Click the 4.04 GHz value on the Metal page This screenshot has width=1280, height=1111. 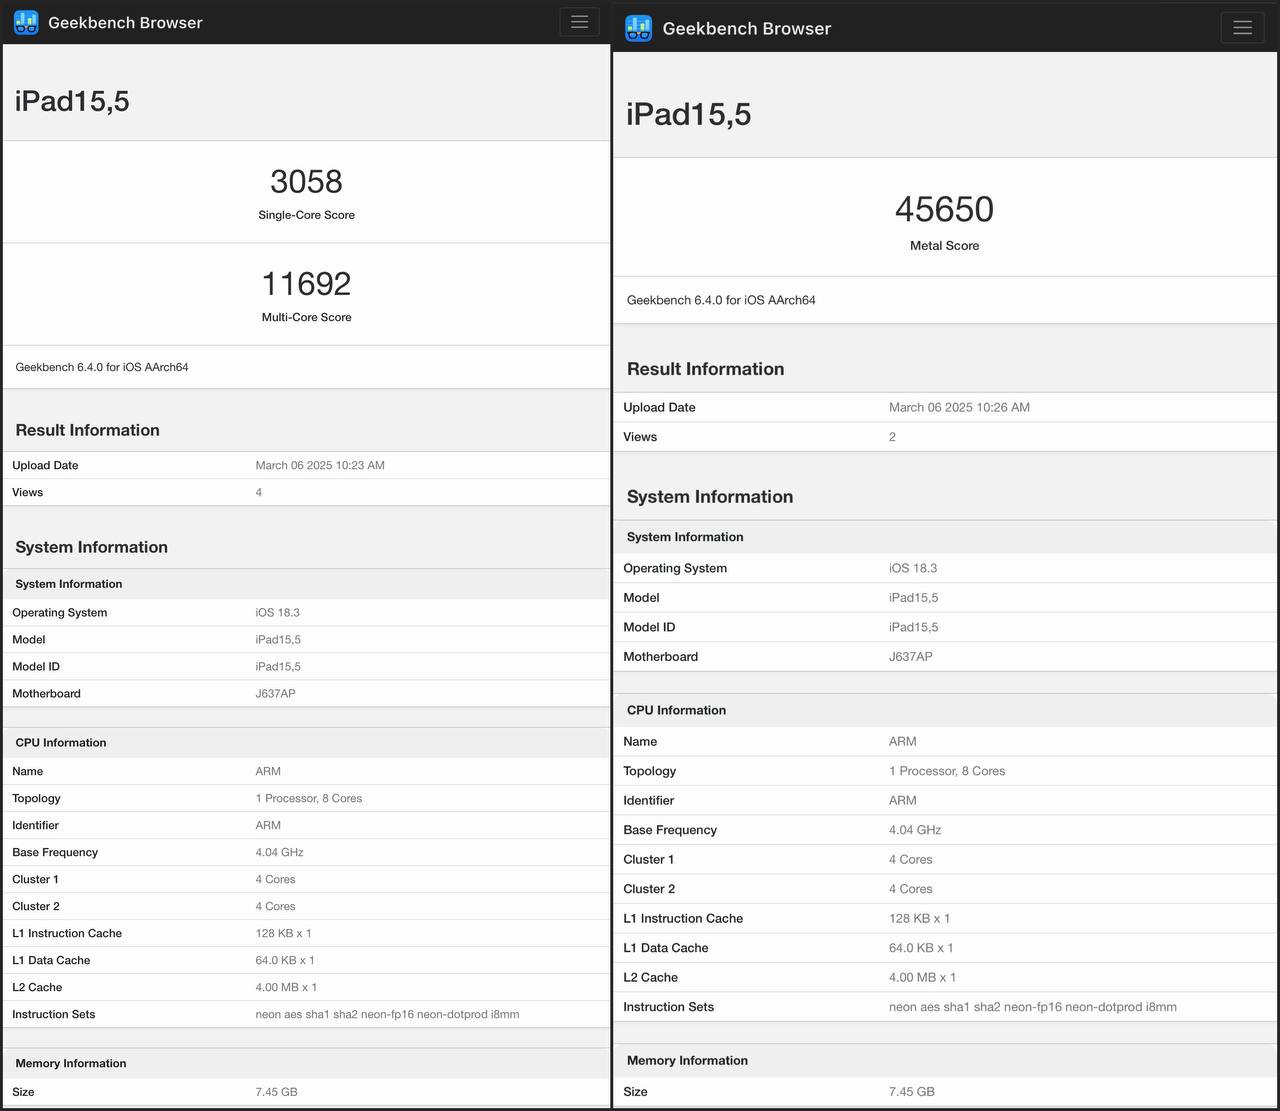[915, 830]
